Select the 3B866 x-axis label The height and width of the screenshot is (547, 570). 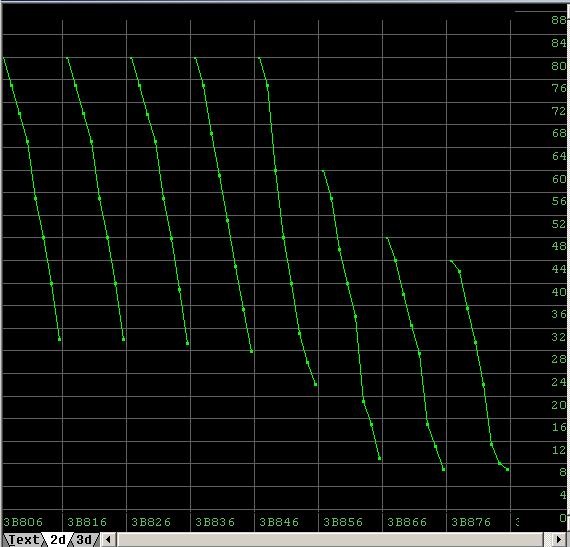click(x=407, y=522)
